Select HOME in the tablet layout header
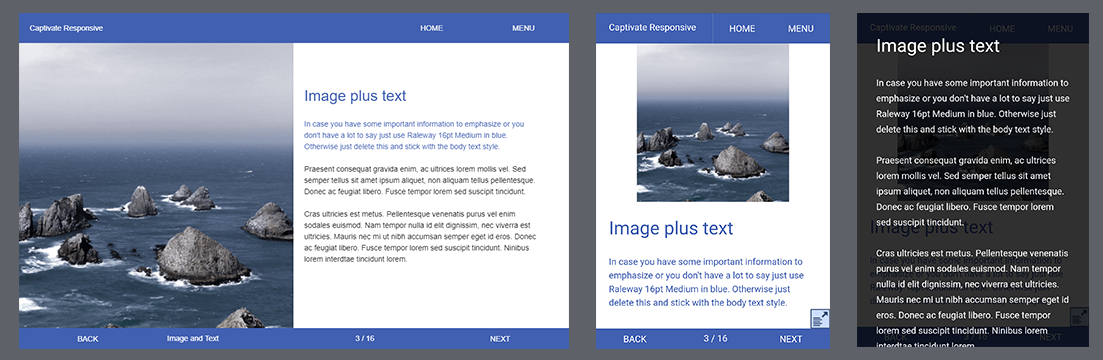 [x=742, y=29]
